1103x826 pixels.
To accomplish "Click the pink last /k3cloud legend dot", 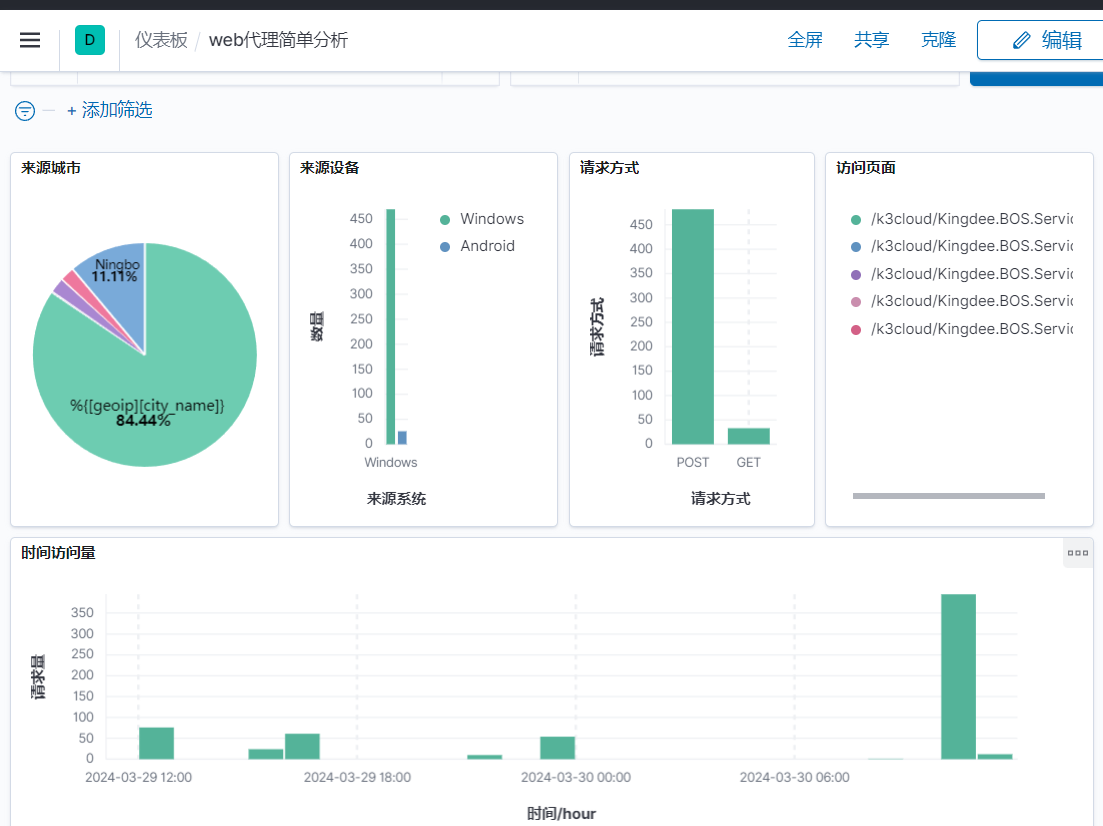I will 855,329.
